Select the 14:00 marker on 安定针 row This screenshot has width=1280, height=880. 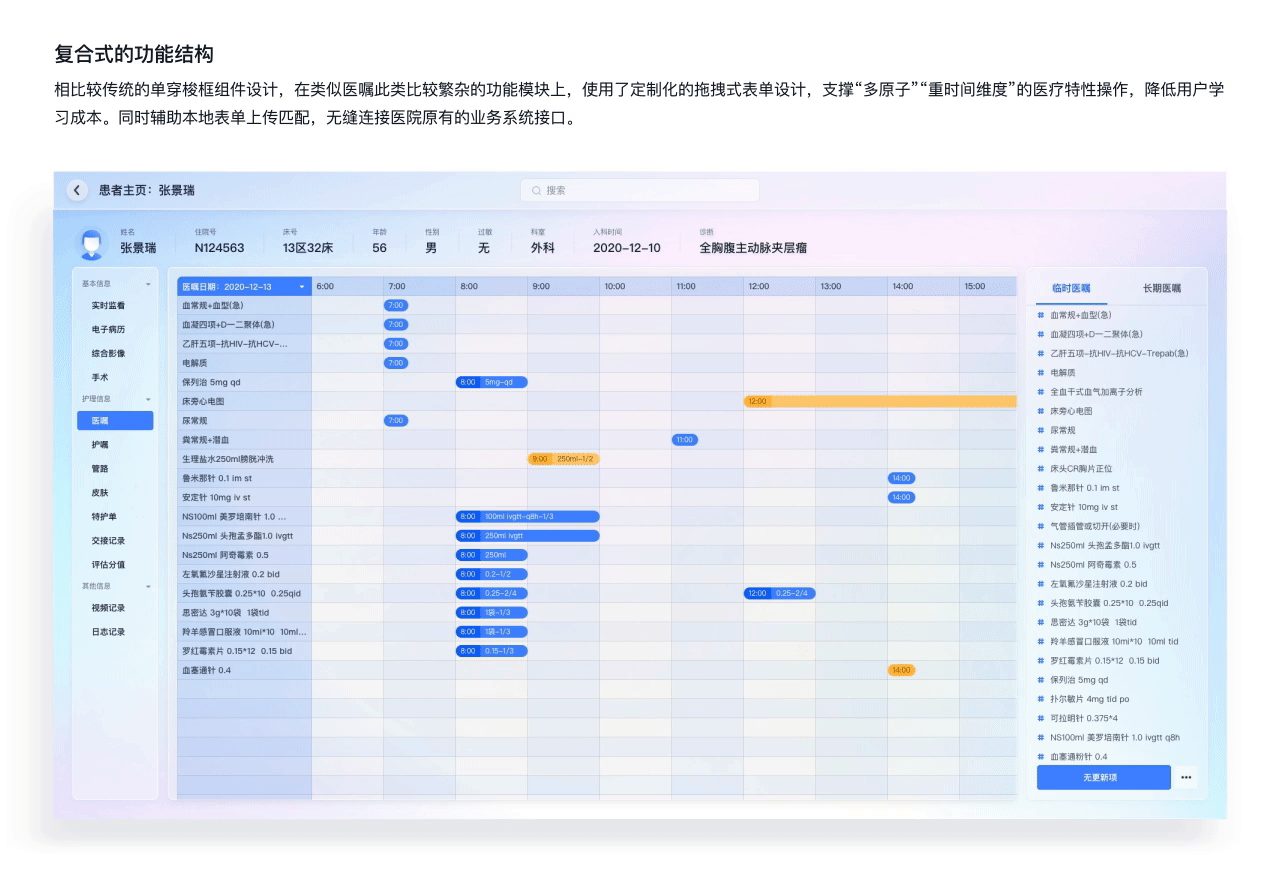(901, 497)
